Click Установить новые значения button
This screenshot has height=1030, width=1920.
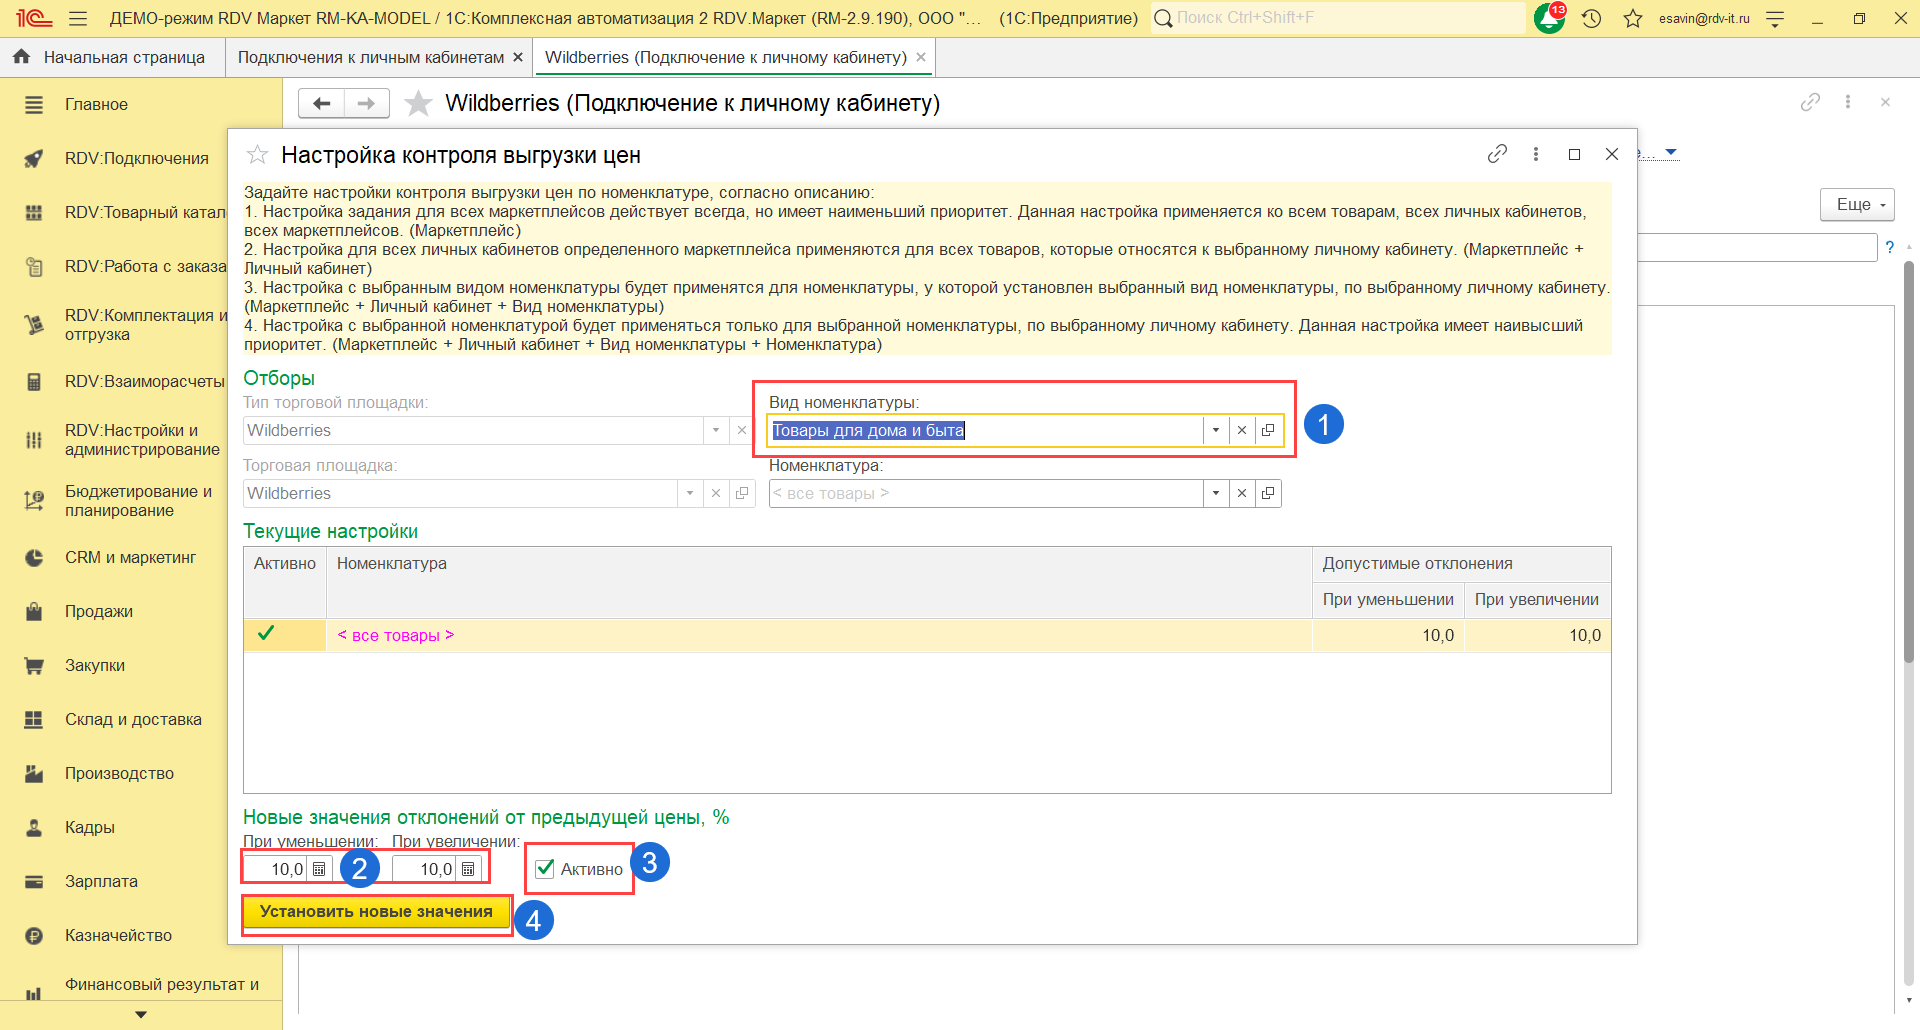tap(376, 912)
